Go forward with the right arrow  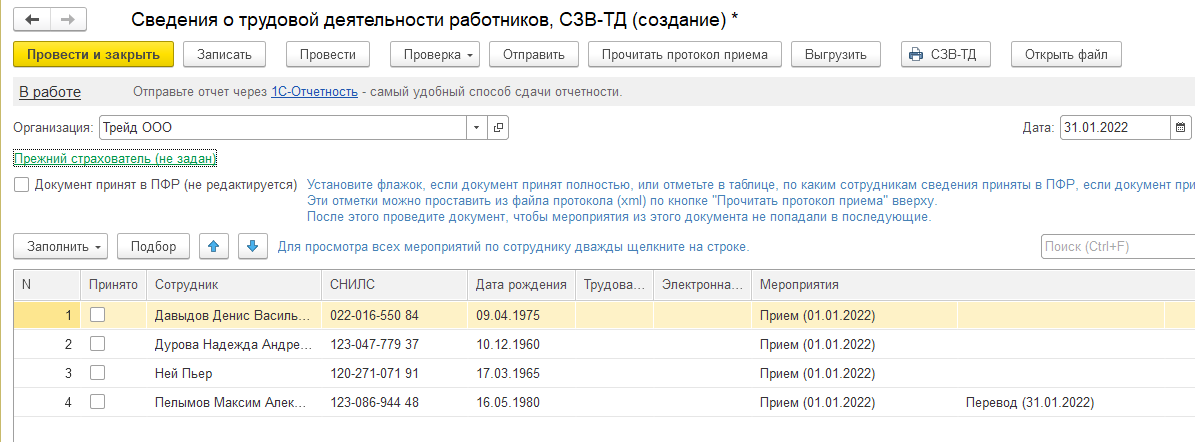point(67,20)
